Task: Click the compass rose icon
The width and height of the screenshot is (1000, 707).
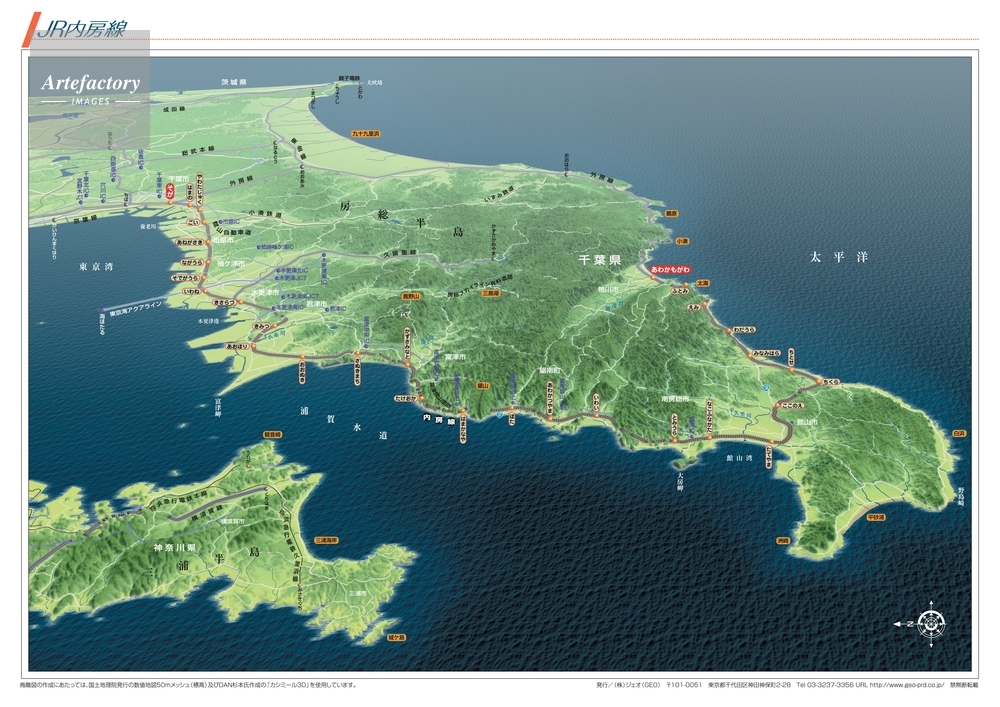Action: (x=932, y=622)
